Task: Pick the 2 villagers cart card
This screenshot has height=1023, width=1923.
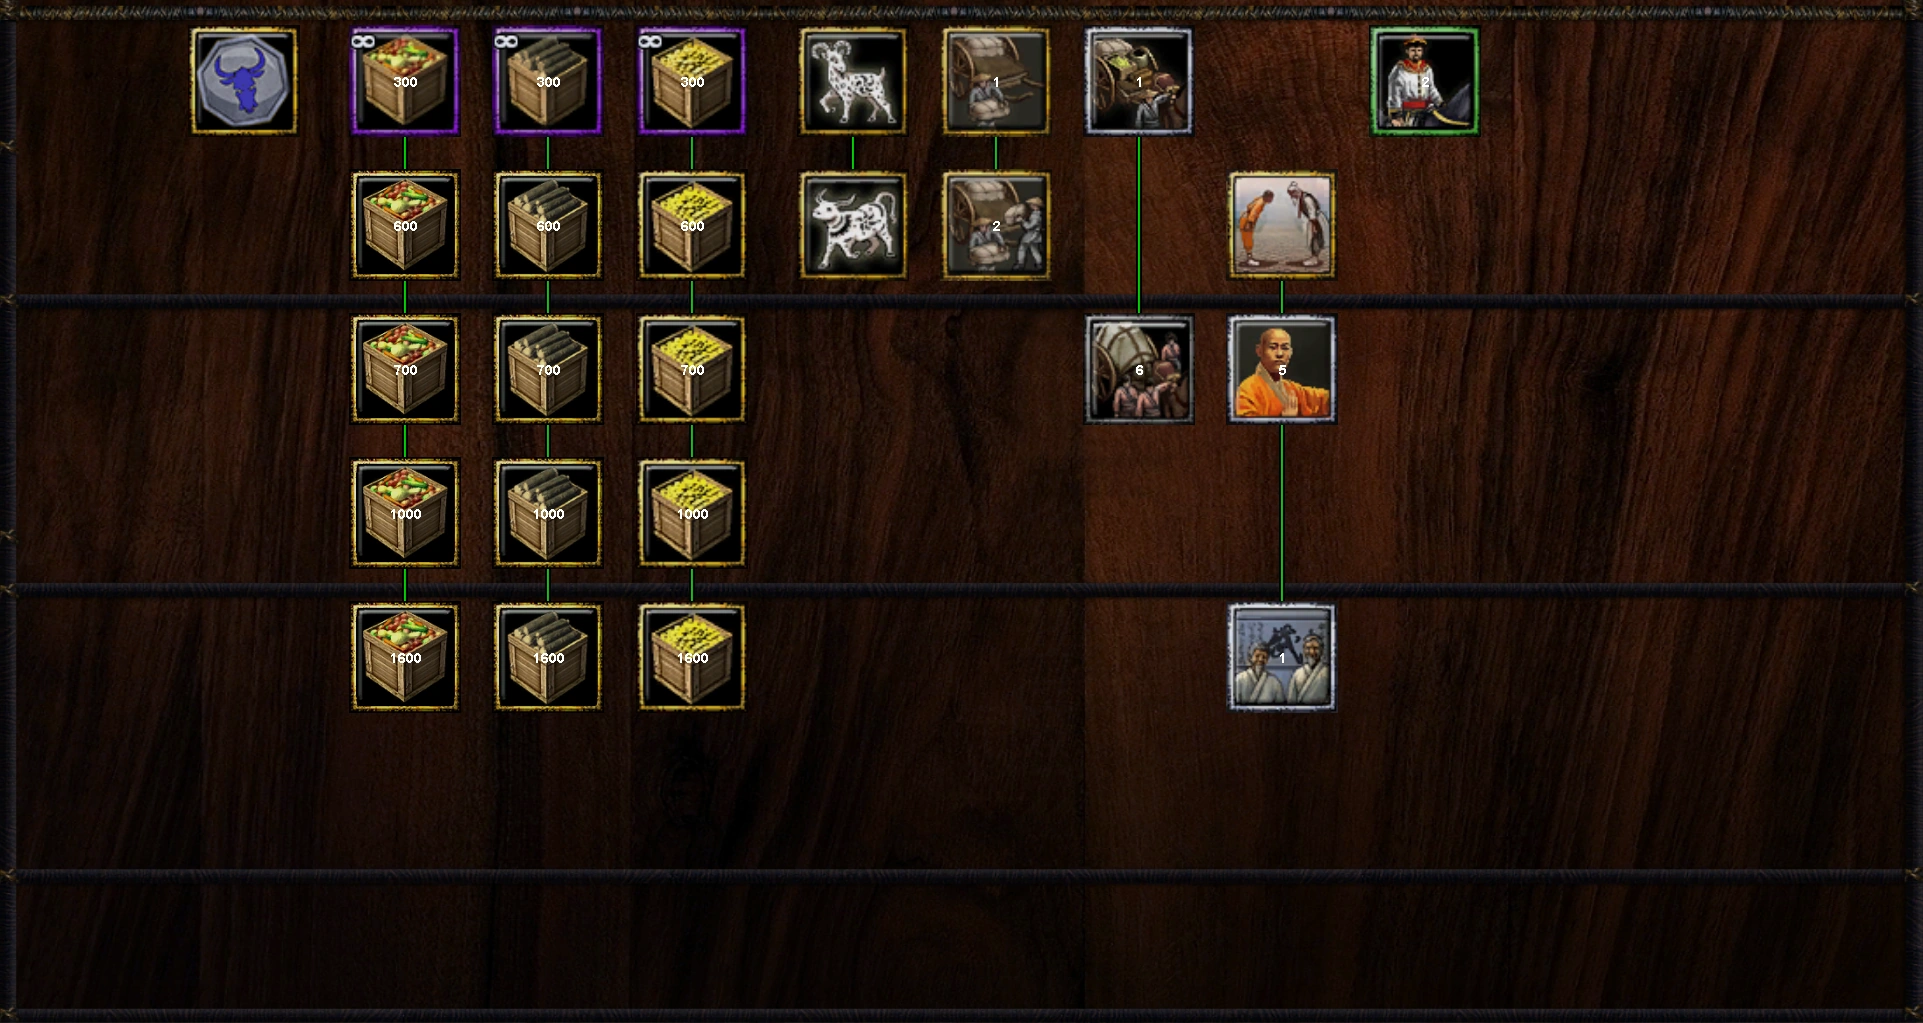Action: pyautogui.click(x=996, y=225)
